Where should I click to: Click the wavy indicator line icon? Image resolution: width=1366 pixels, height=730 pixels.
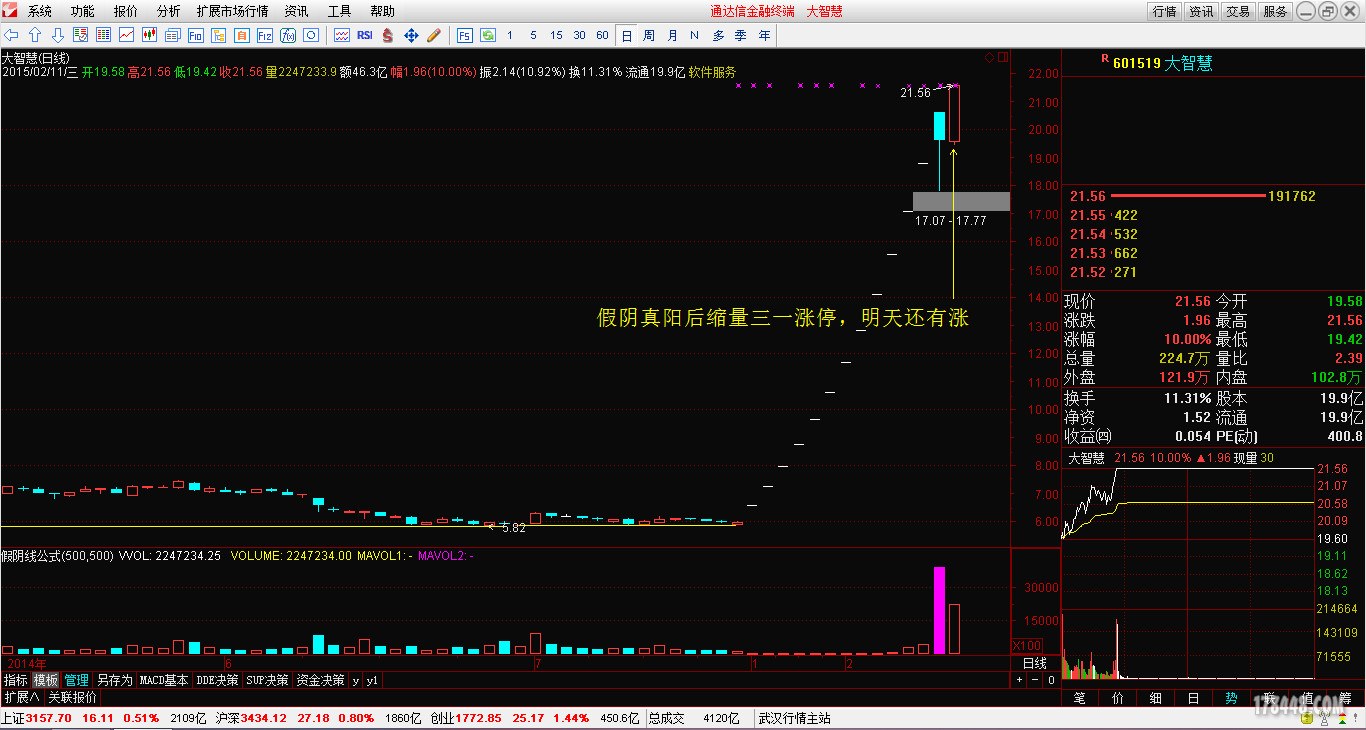(342, 35)
